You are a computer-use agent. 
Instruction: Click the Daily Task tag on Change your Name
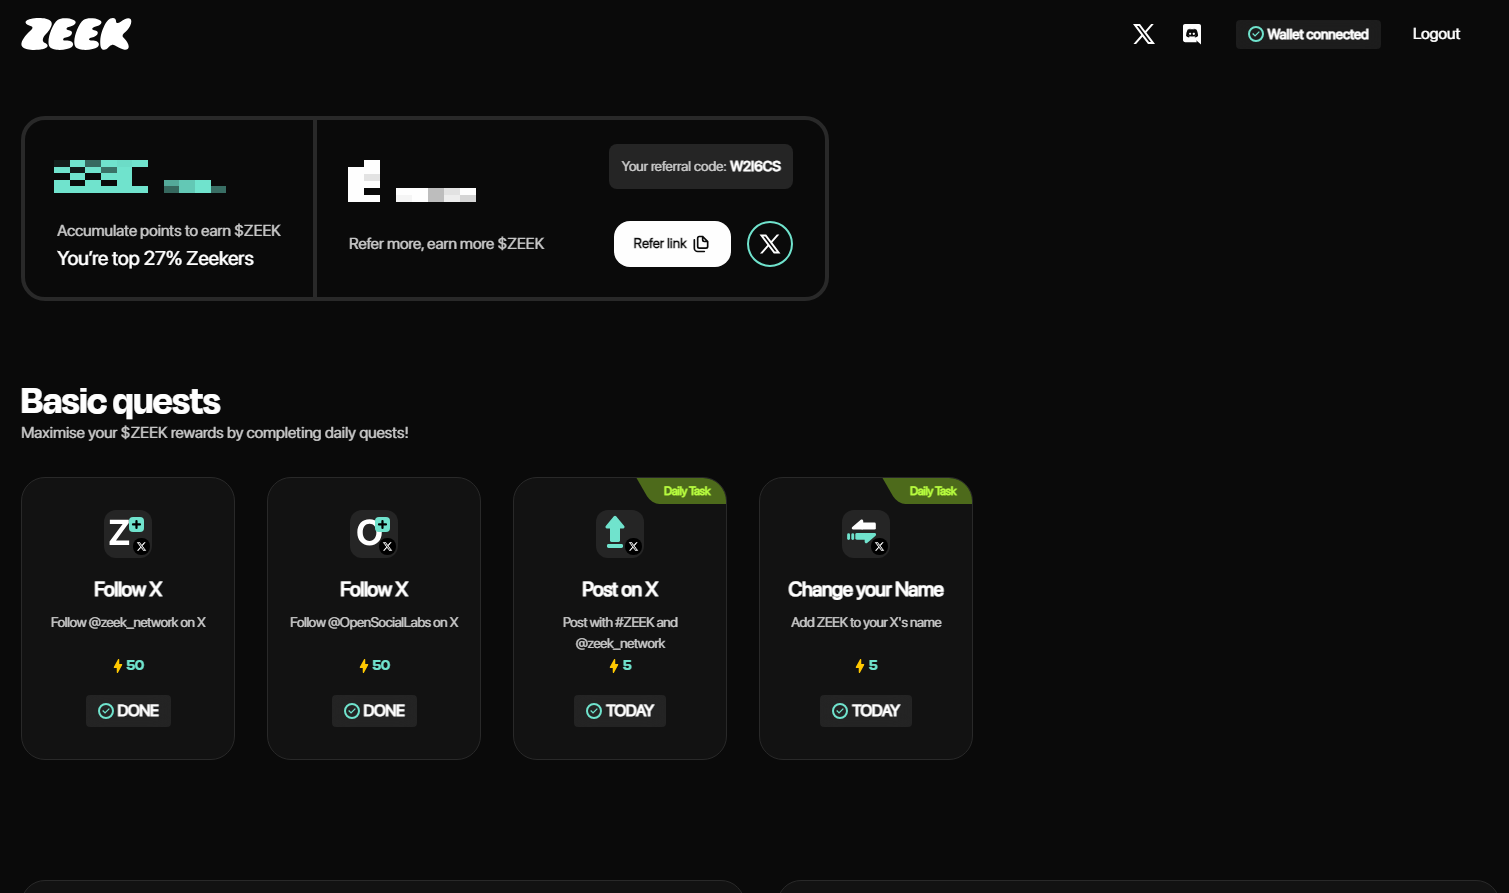(x=931, y=491)
